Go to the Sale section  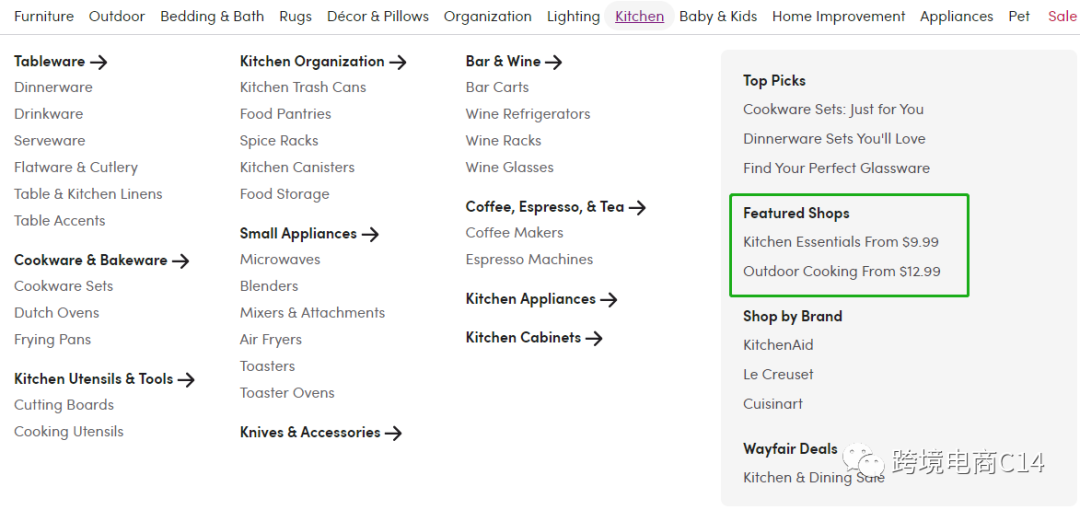1062,16
